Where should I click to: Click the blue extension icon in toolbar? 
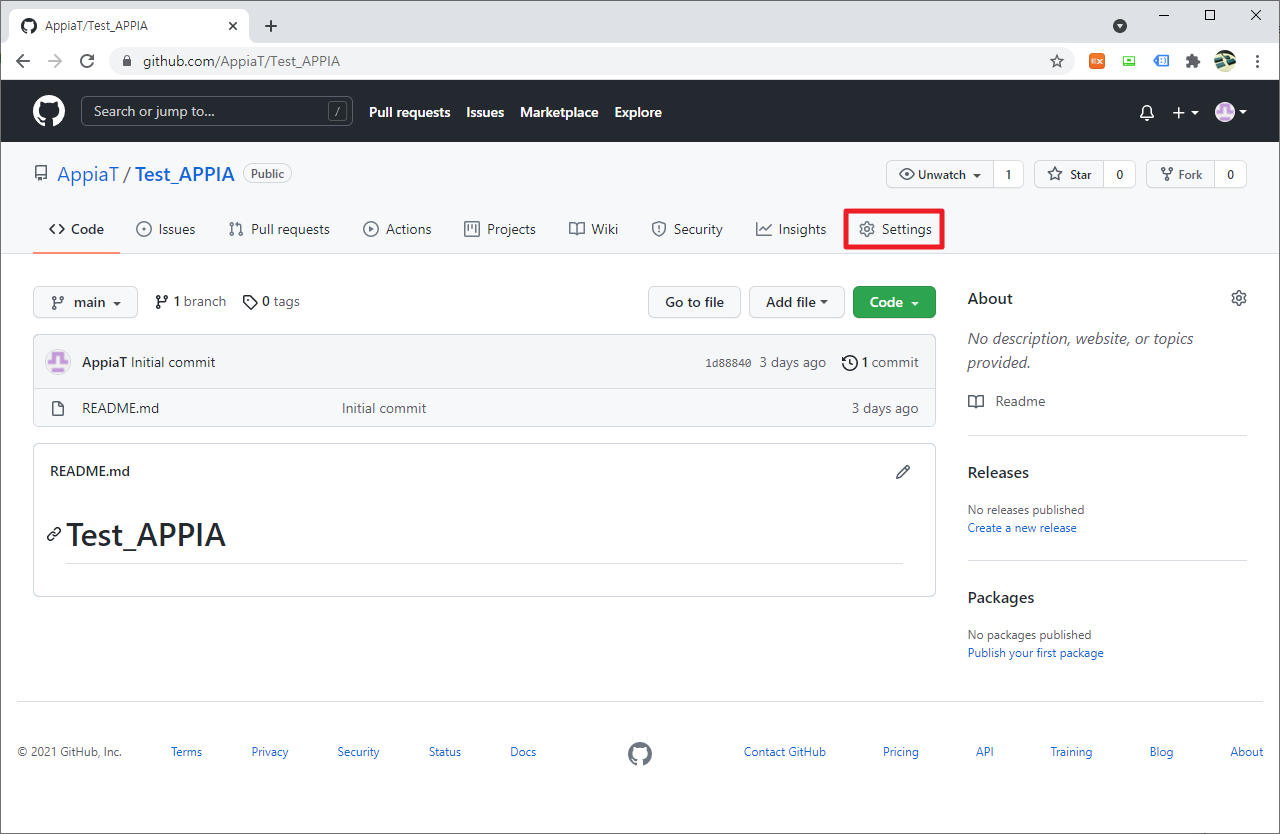click(1161, 61)
